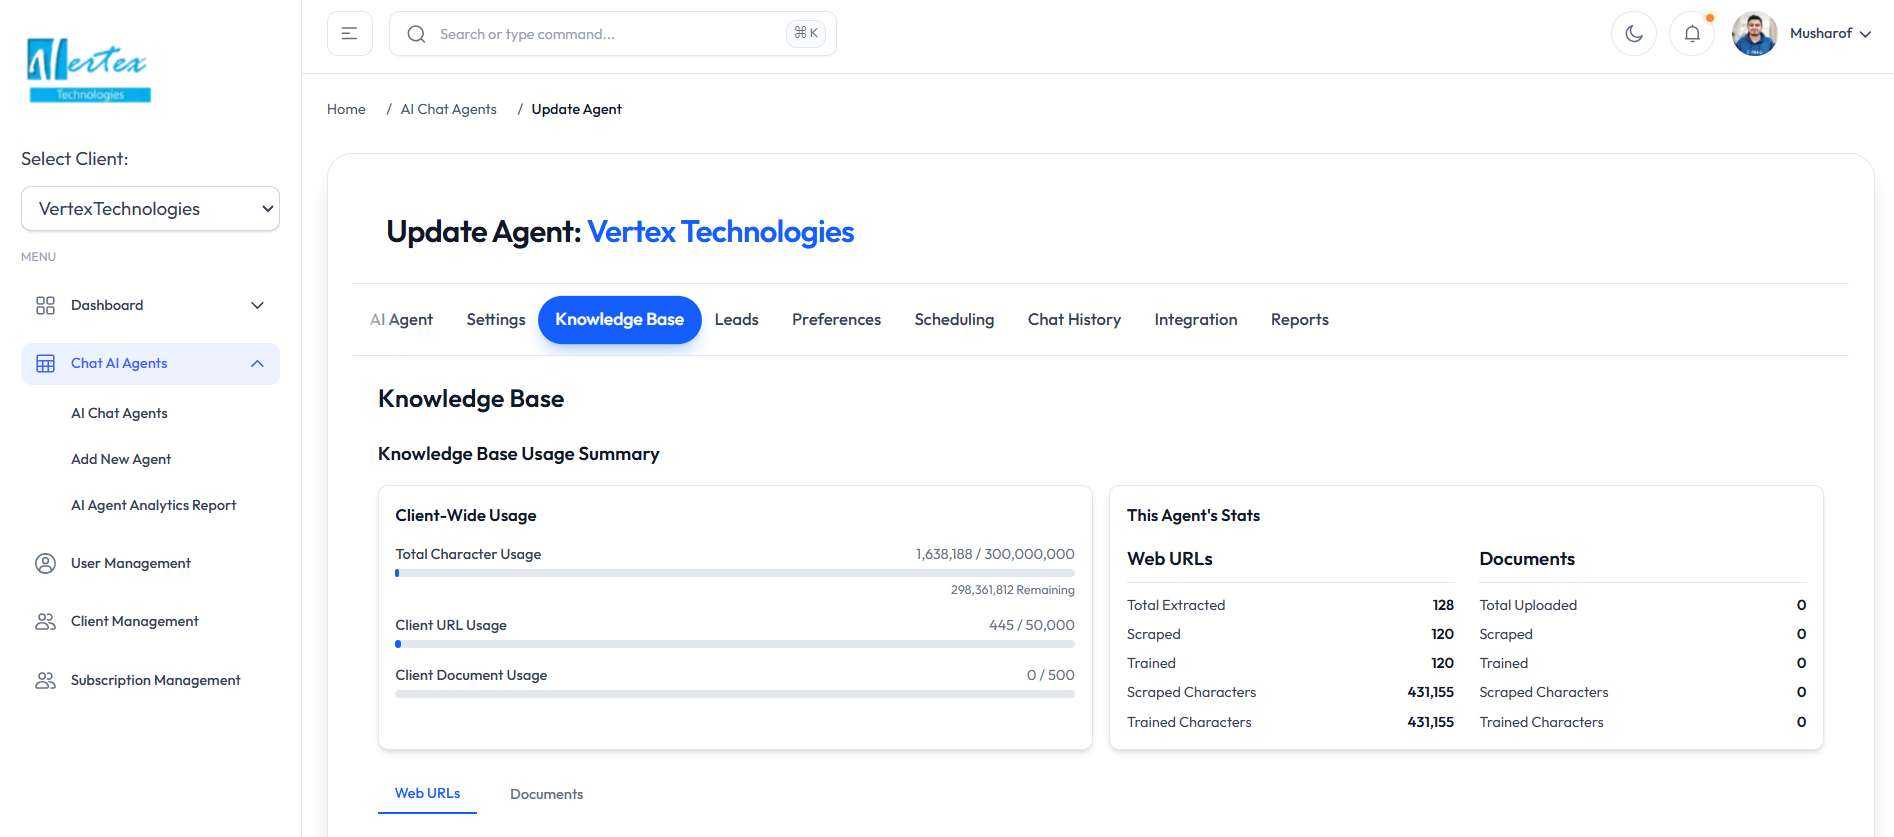Open the notifications bell
Viewport: 1894px width, 837px height.
[1692, 34]
